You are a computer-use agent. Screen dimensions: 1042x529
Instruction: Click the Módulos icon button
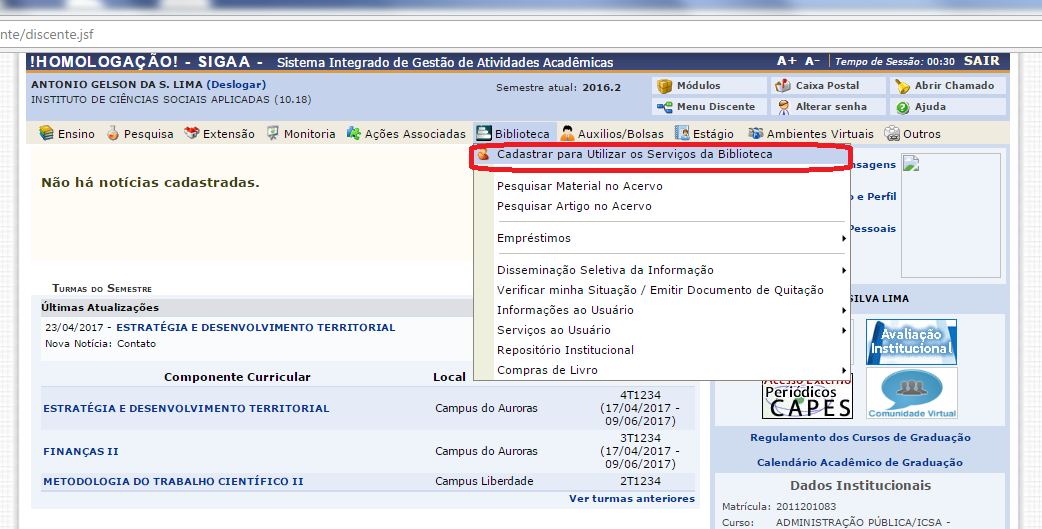(689, 86)
